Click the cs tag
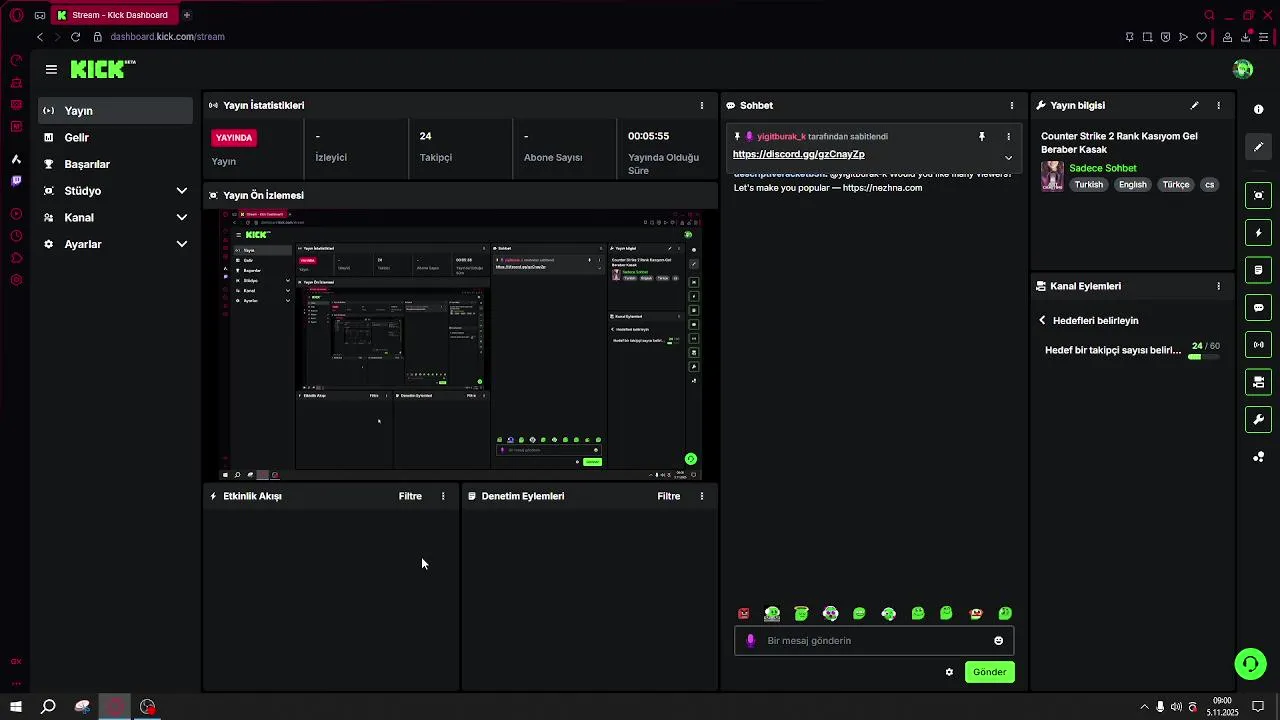 (x=1209, y=185)
